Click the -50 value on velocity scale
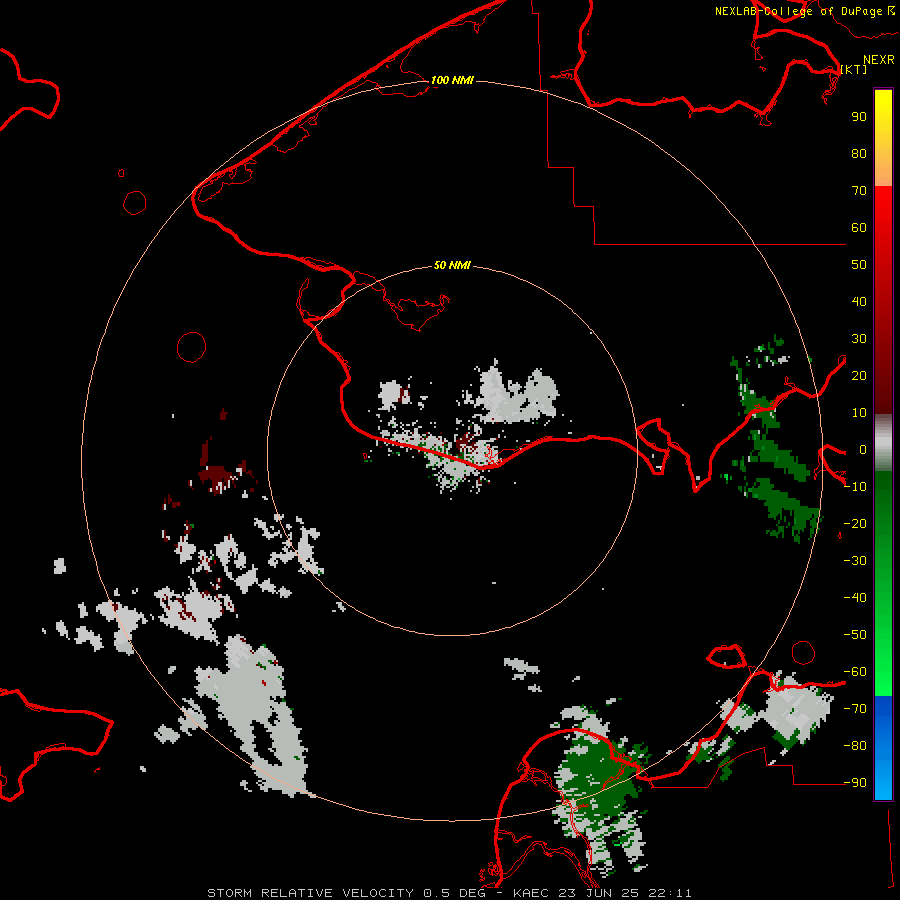The height and width of the screenshot is (900, 900). coord(855,635)
